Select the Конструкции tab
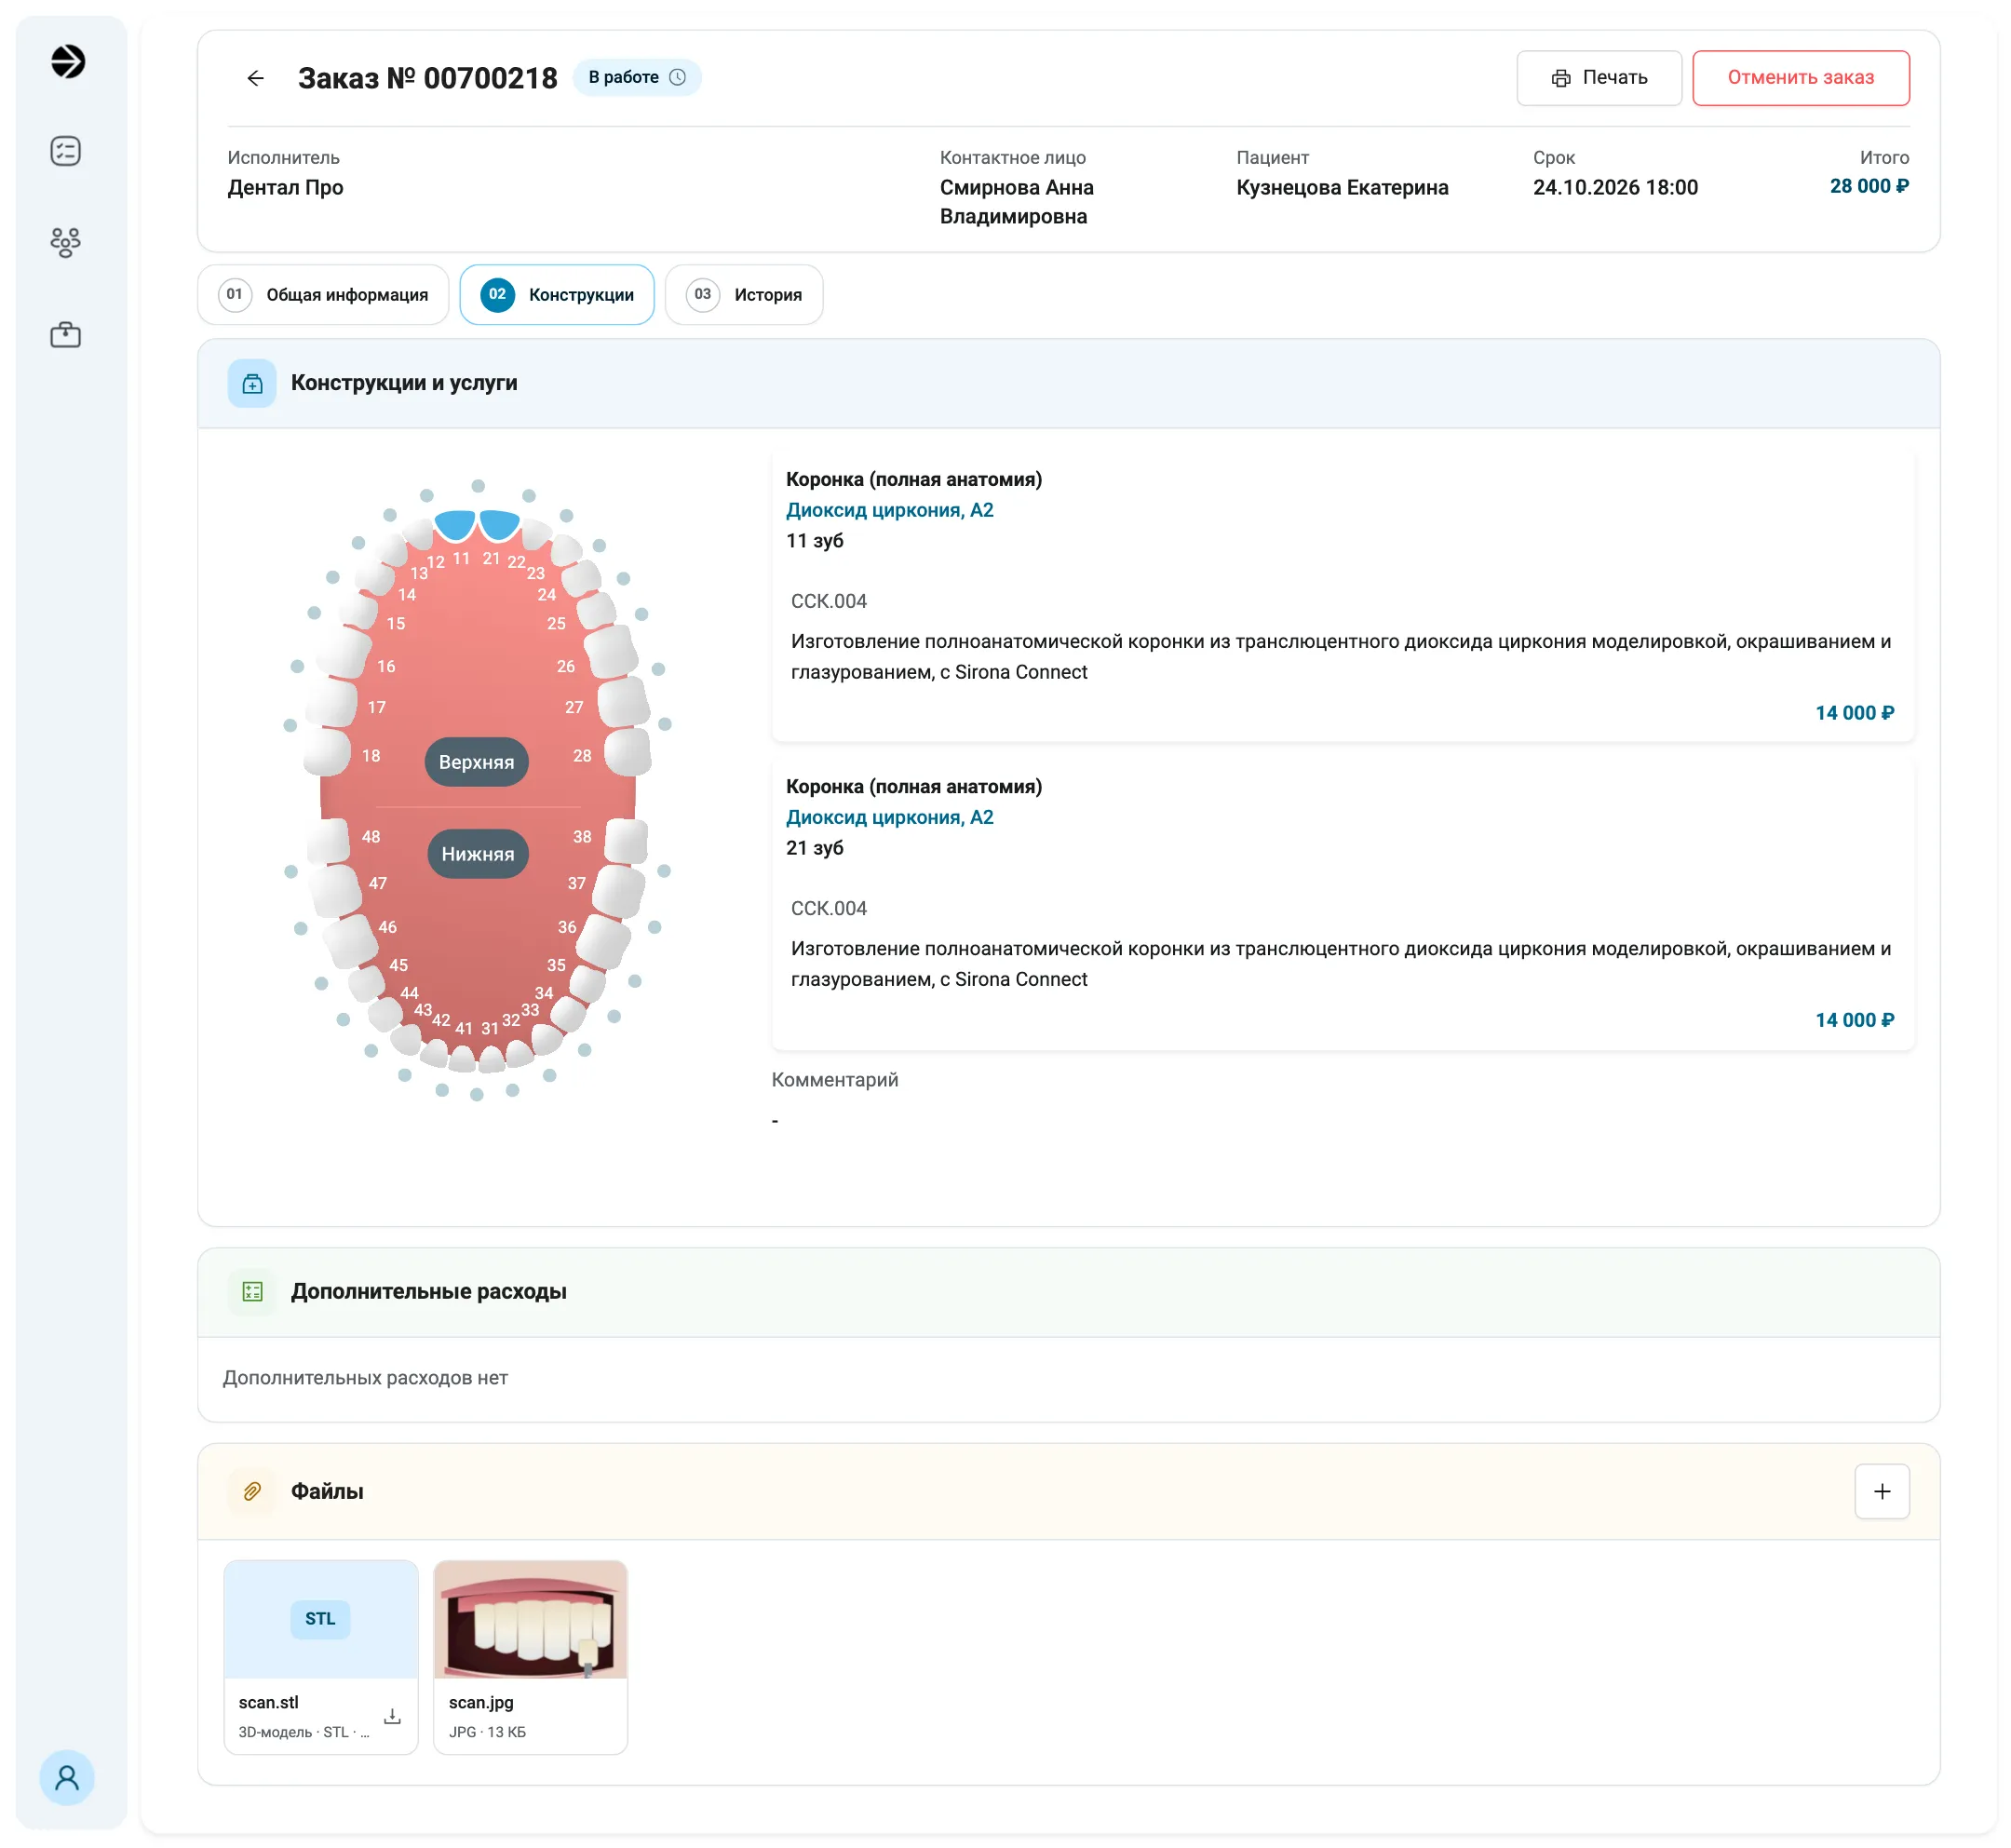Screen dimensions: 2011x1848 point(557,294)
